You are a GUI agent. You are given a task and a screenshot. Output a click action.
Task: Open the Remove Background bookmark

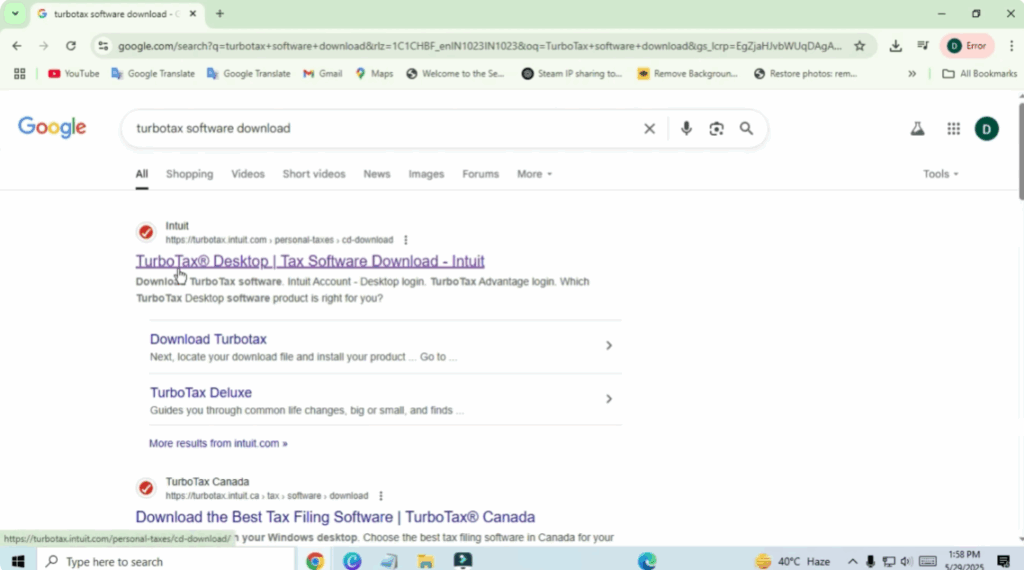(688, 74)
